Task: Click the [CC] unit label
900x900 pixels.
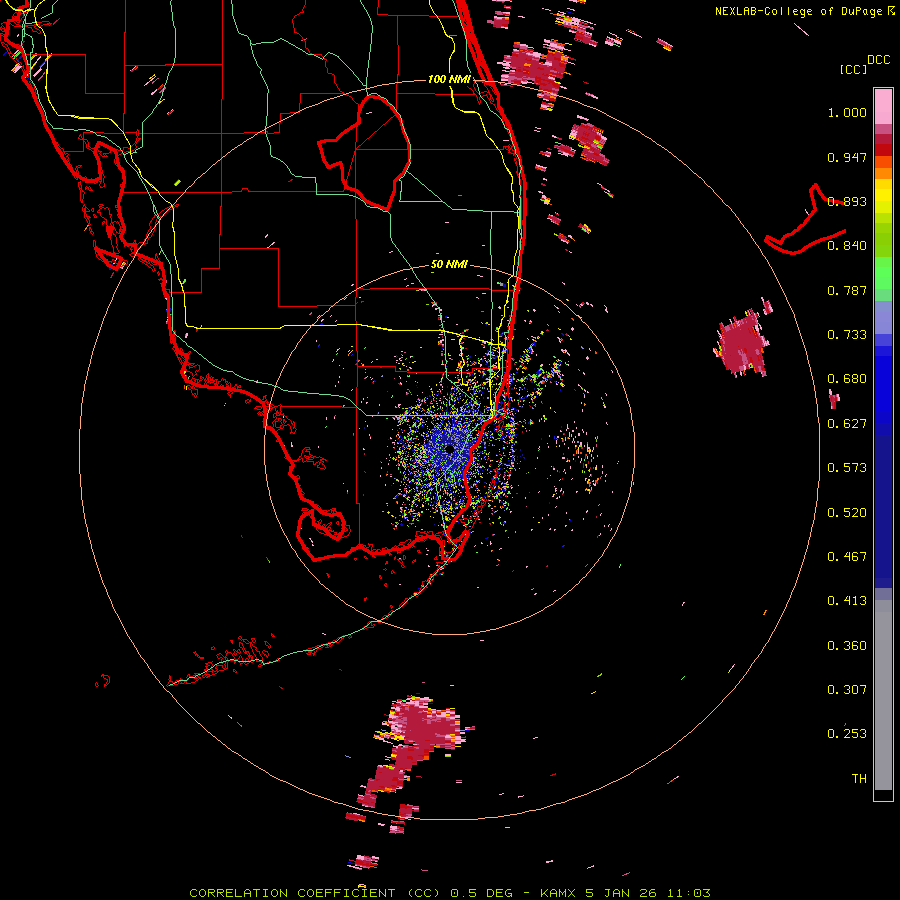Action: pos(853,69)
